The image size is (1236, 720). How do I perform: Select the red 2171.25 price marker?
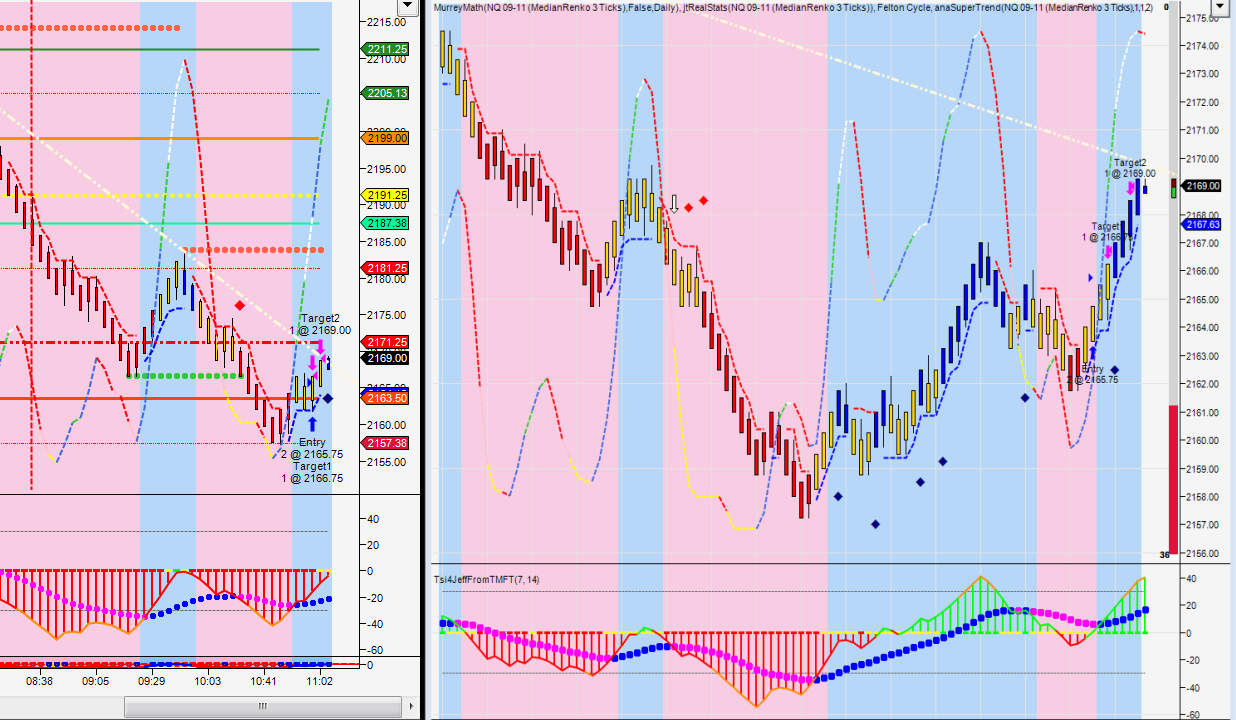coord(386,342)
